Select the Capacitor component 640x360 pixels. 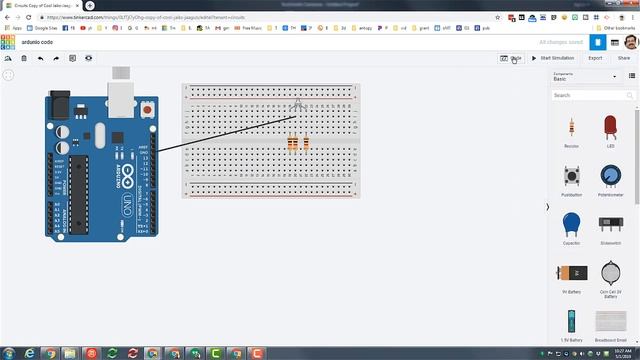[571, 229]
